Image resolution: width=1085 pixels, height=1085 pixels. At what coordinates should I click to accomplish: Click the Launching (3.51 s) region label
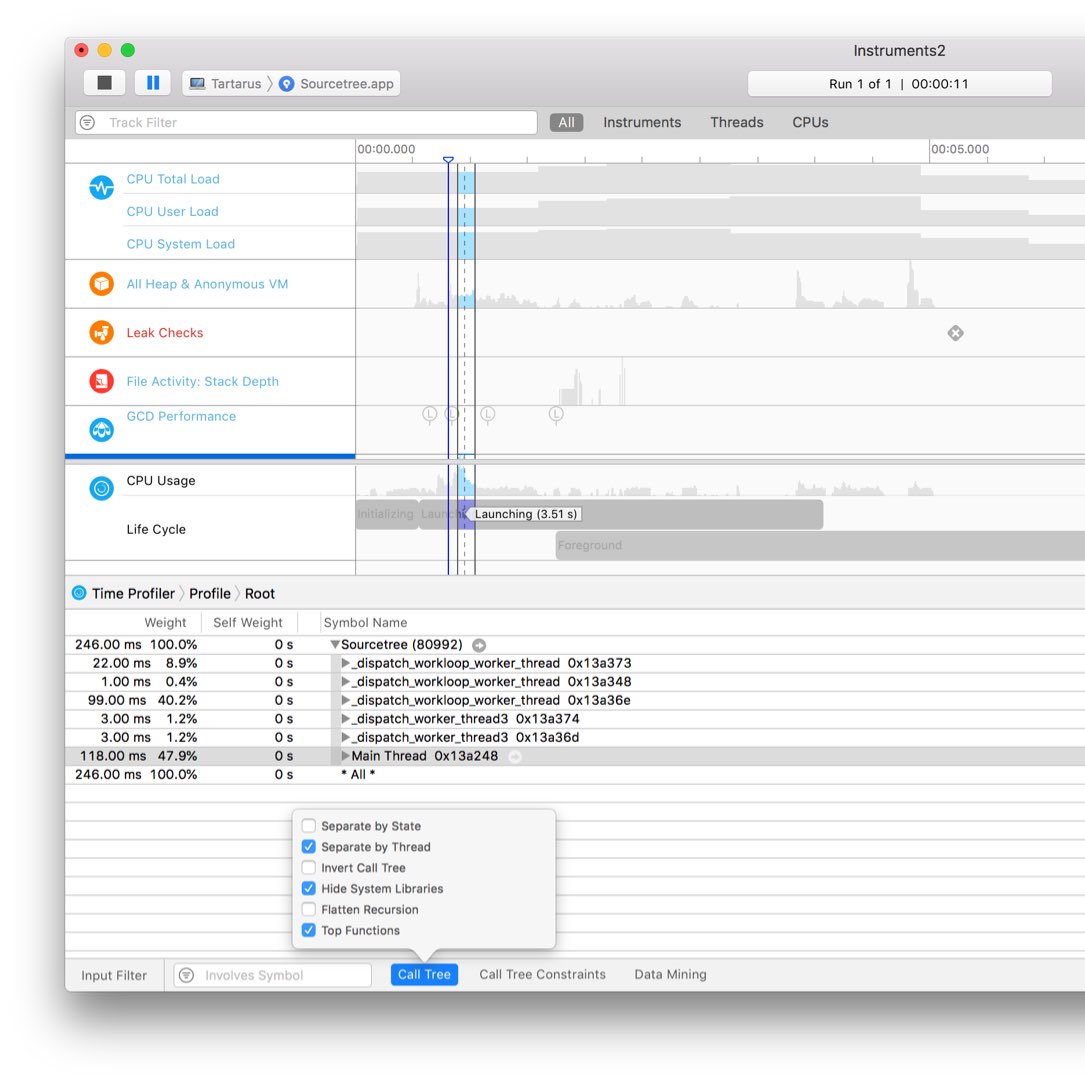coord(525,514)
